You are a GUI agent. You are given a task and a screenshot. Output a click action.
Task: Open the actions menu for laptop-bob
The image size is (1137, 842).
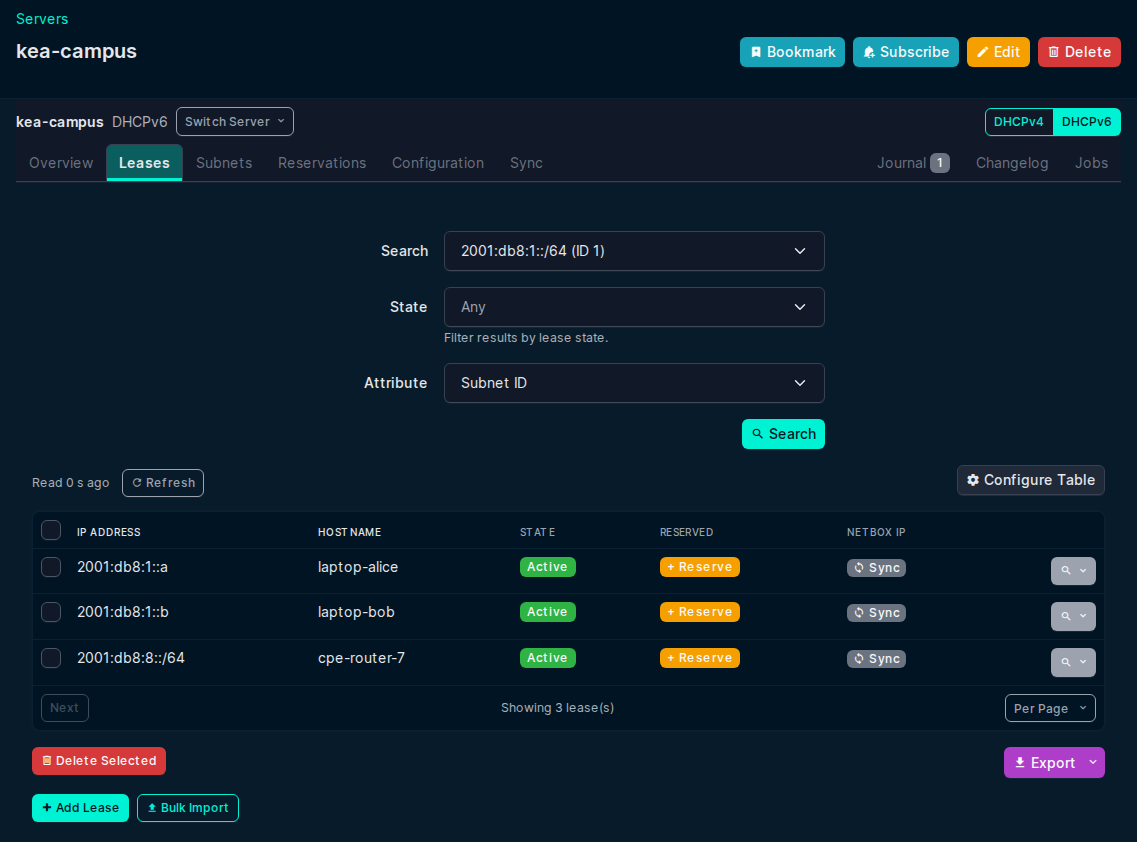tap(1073, 616)
